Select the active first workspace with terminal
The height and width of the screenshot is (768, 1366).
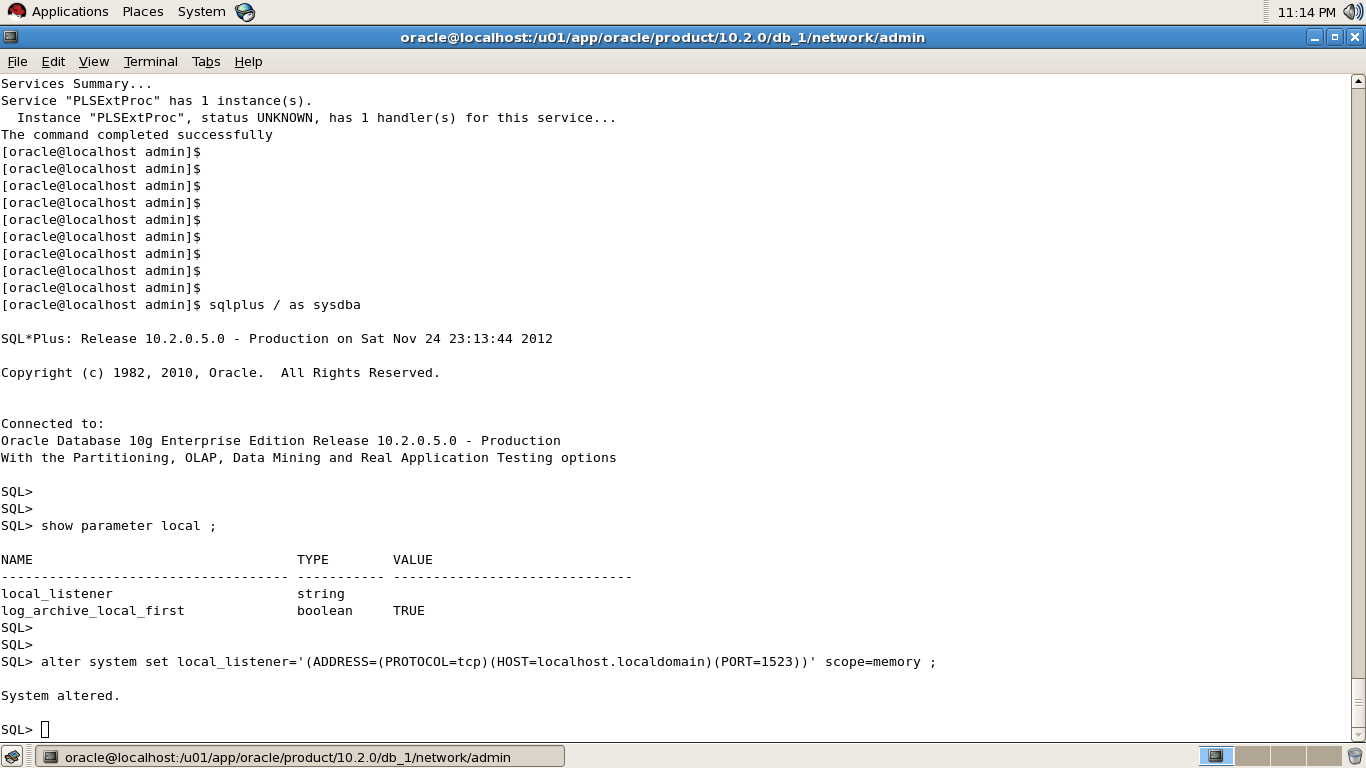click(1216, 756)
